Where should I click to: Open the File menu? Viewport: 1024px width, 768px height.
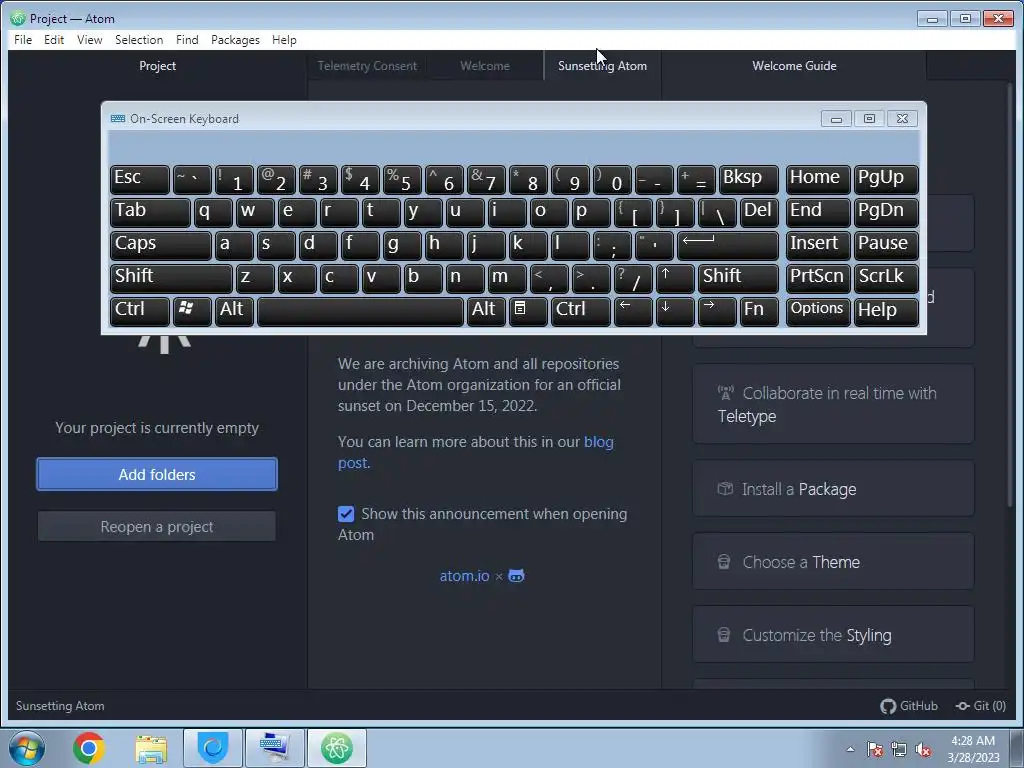(23, 40)
